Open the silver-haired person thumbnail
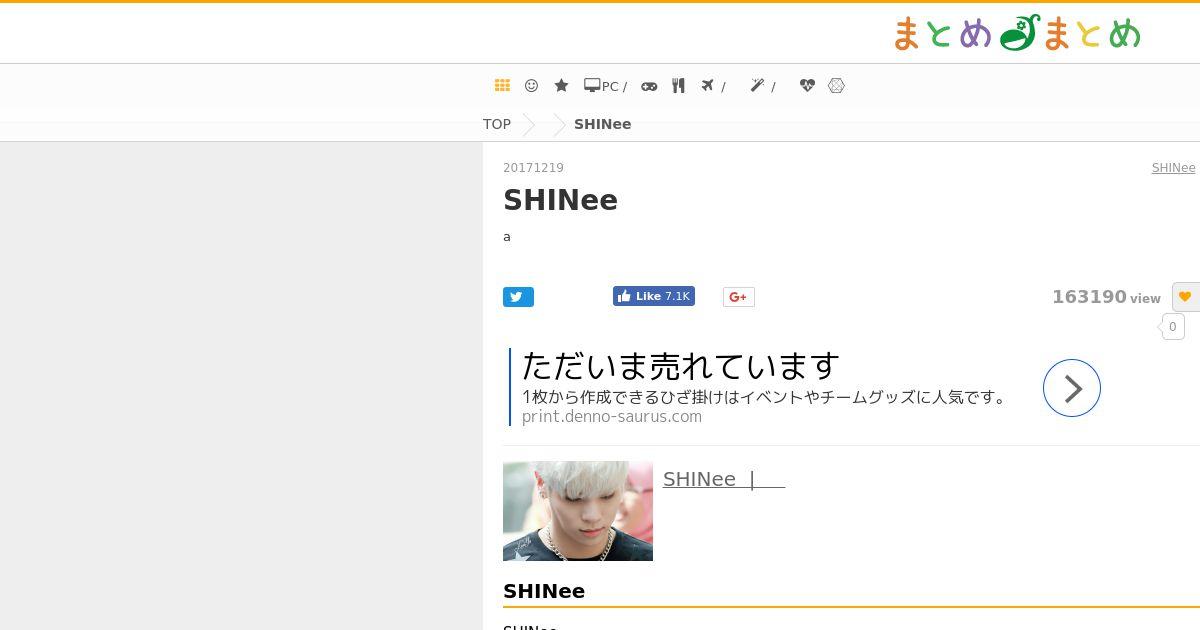 pos(578,511)
